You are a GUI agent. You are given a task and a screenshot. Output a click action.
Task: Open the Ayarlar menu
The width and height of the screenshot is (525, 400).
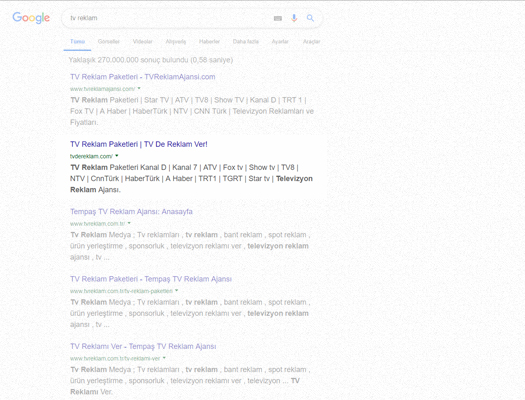(x=280, y=42)
